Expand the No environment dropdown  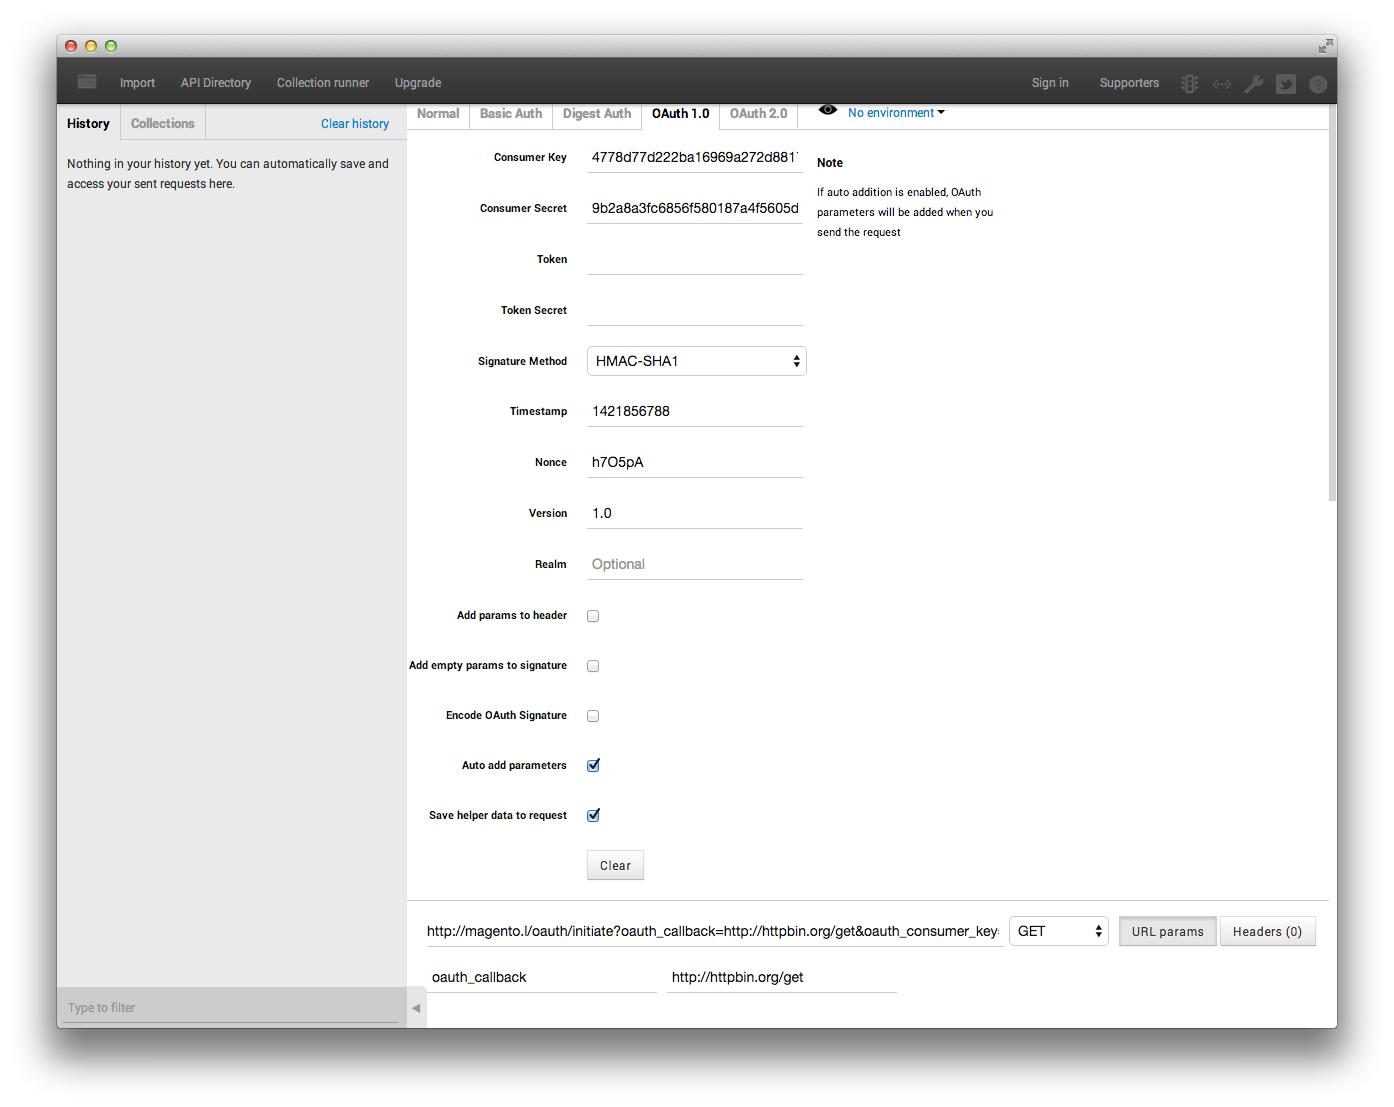pyautogui.click(x=894, y=113)
